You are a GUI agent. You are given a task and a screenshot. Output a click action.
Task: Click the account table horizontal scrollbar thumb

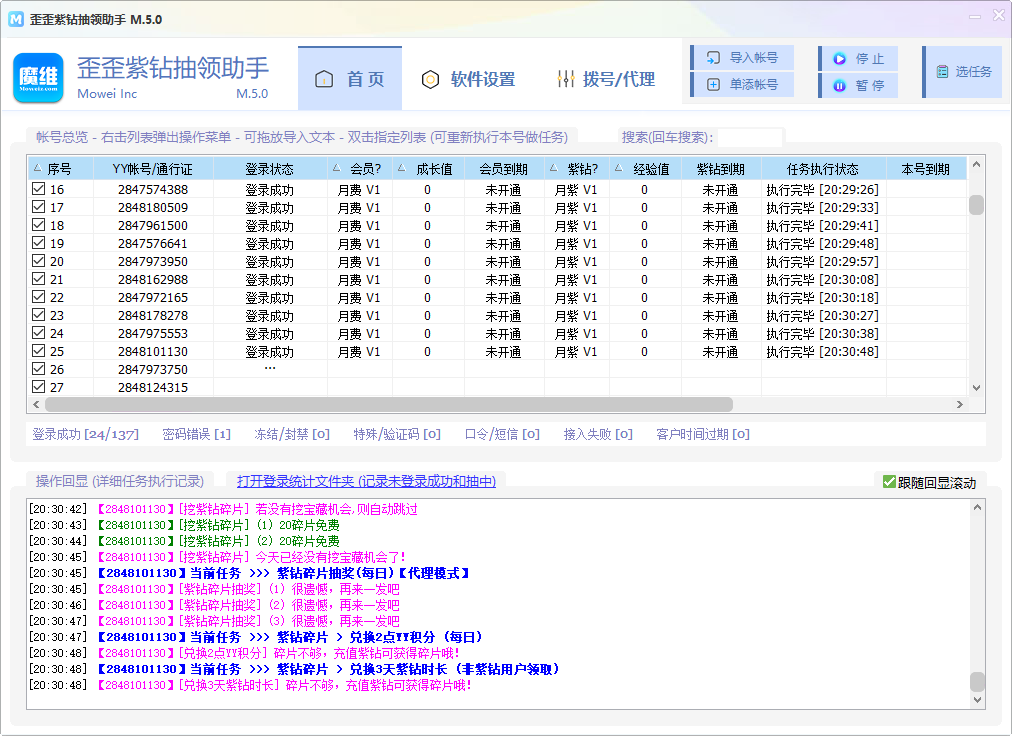(x=389, y=404)
